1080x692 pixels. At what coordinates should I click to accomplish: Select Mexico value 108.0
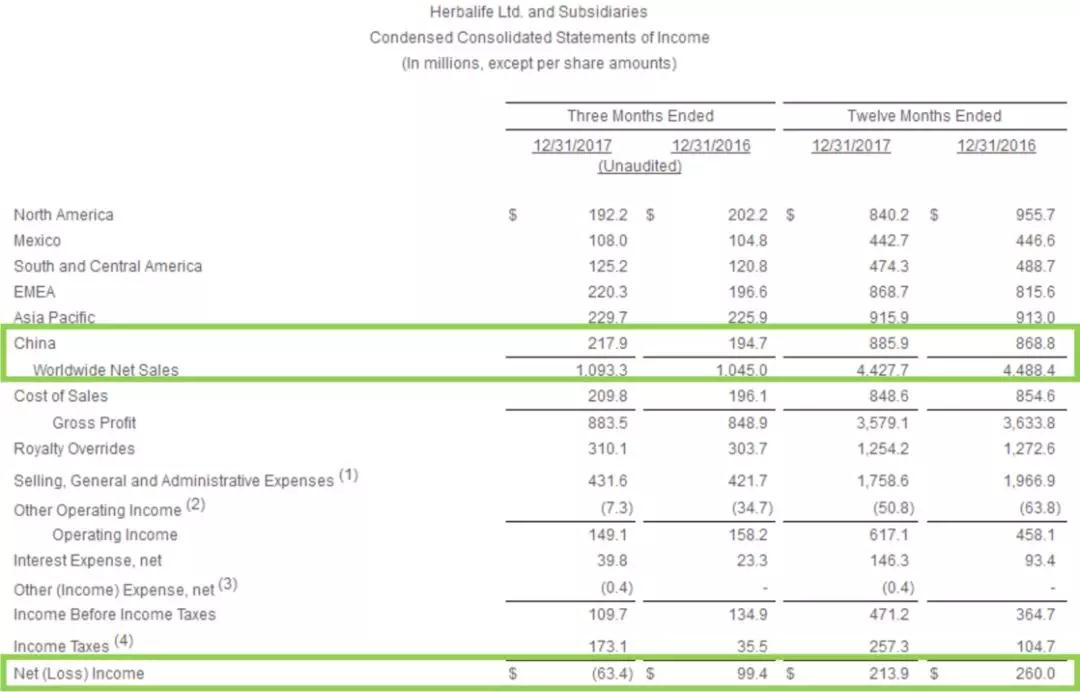608,241
